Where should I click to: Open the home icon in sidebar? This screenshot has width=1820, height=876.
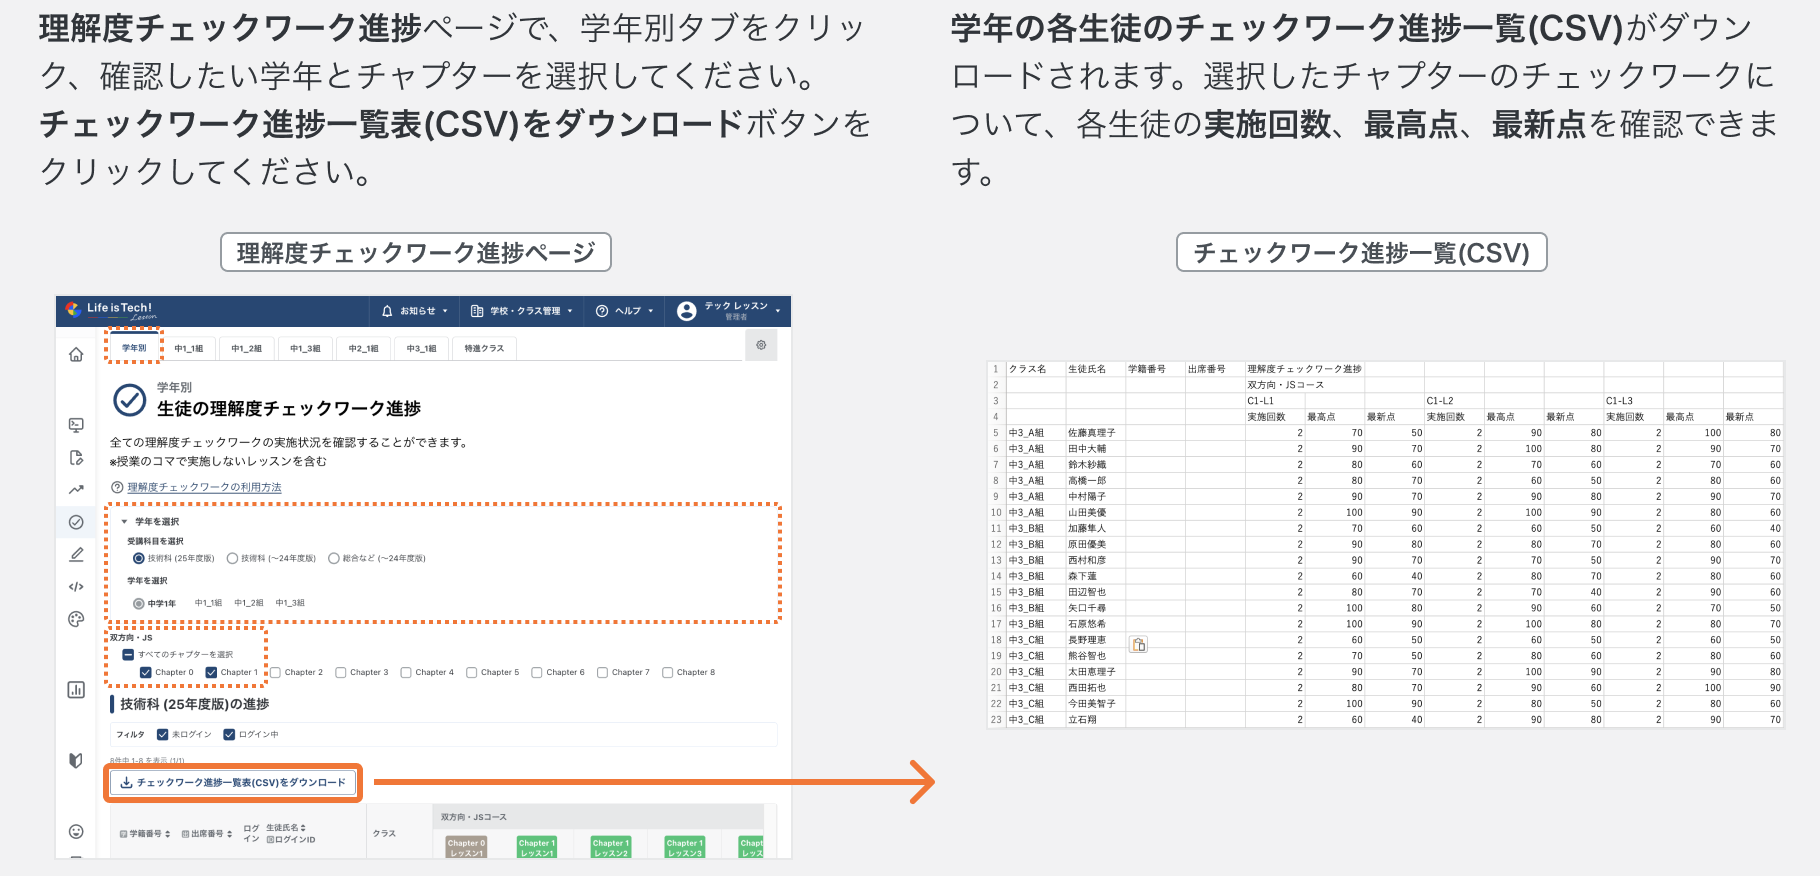76,355
